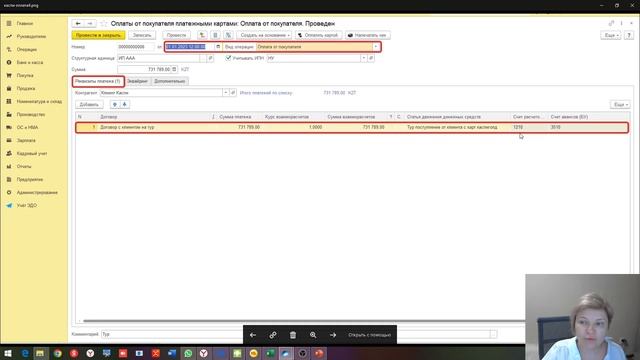The image size is (640, 360).
Task: Open the Администрирование section
Action: pyautogui.click(x=37, y=192)
